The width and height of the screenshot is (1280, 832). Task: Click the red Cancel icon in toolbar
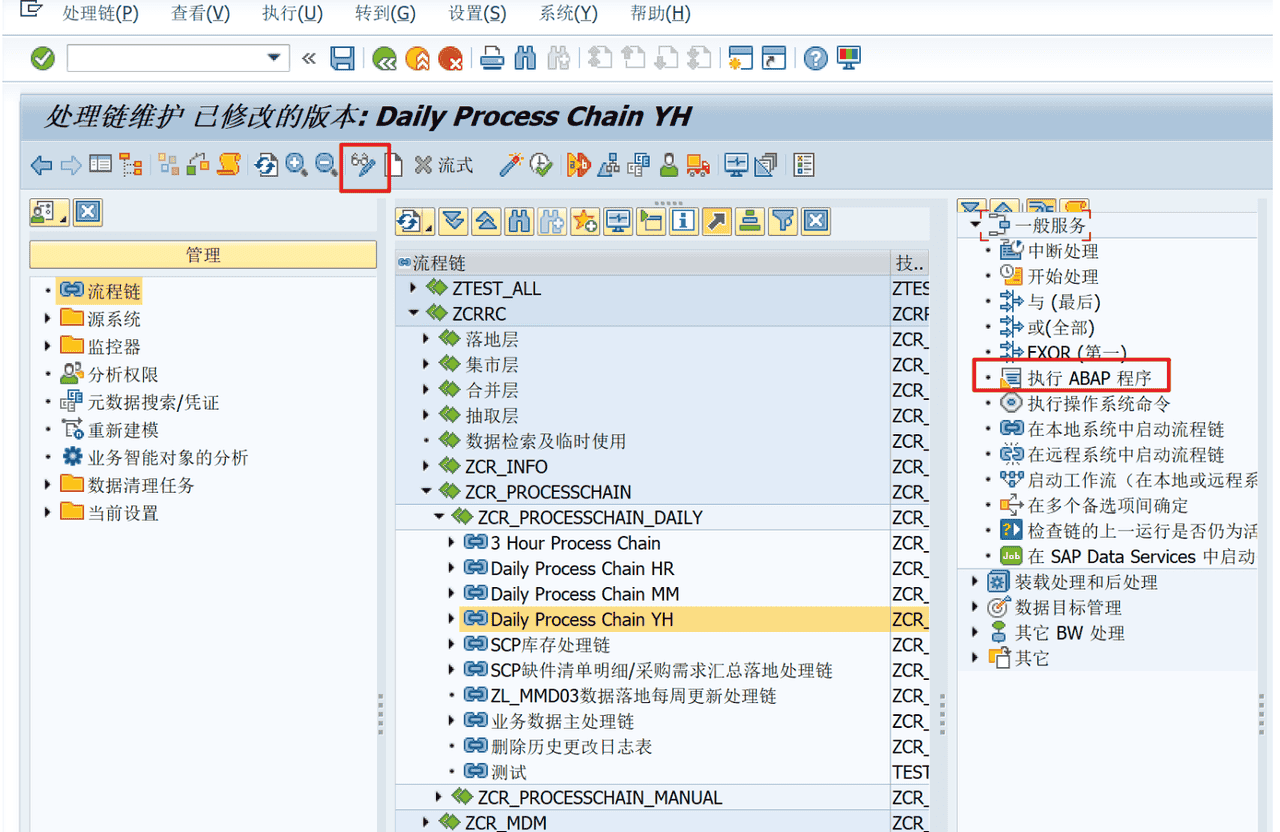450,59
